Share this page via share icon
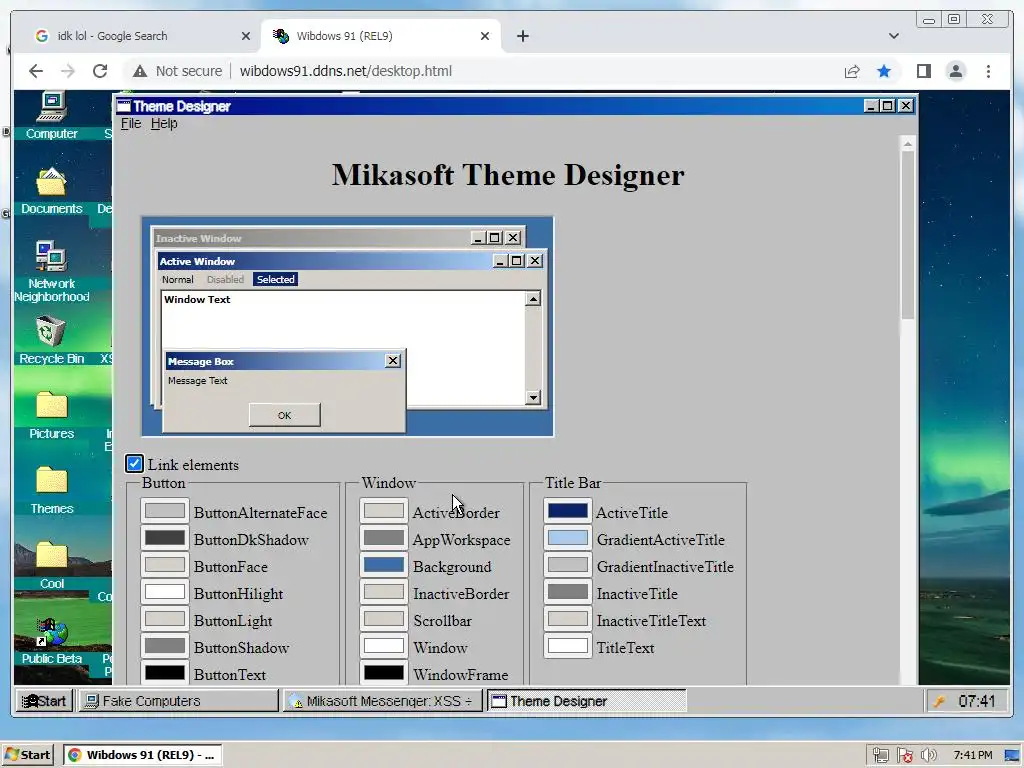This screenshot has height=768, width=1024. click(x=852, y=71)
